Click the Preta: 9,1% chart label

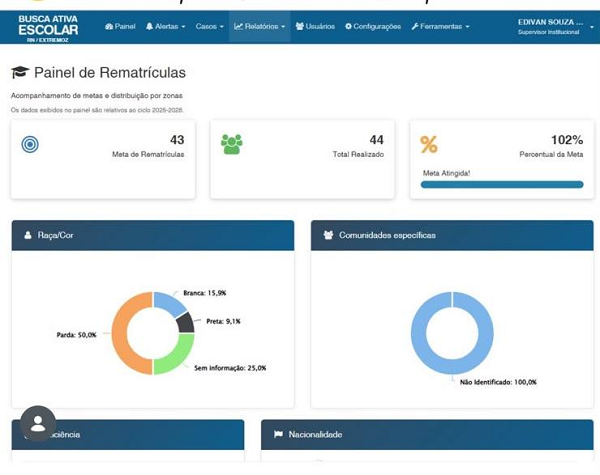[223, 321]
